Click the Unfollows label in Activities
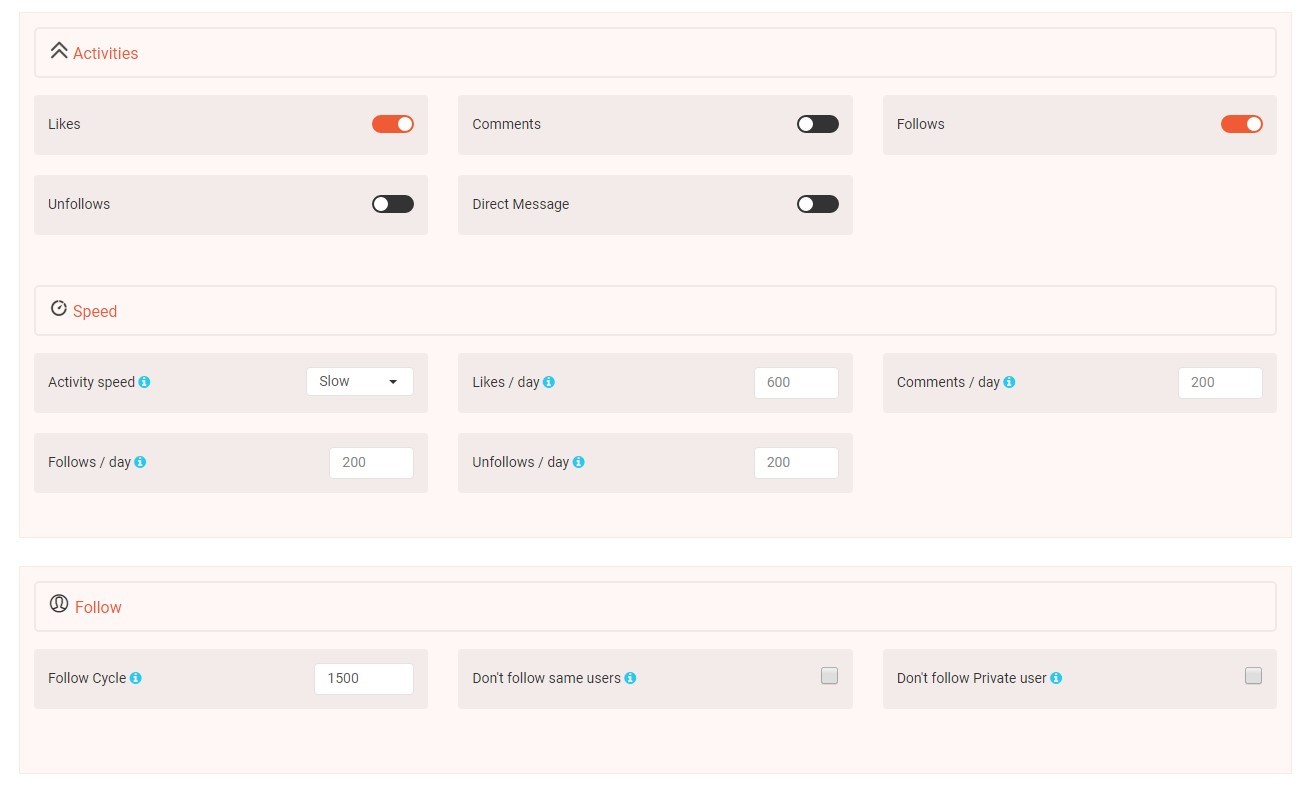 pyautogui.click(x=79, y=204)
